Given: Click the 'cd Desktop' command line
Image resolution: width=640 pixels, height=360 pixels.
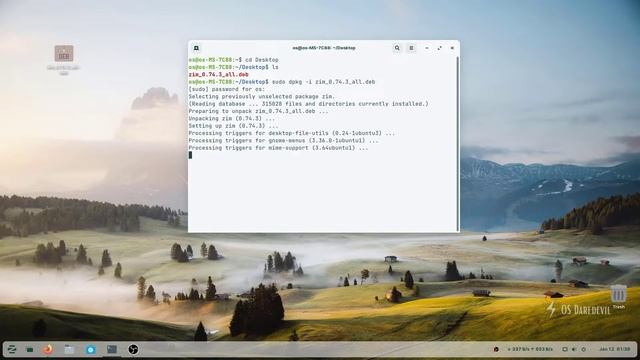Looking at the screenshot, I should tap(233, 60).
